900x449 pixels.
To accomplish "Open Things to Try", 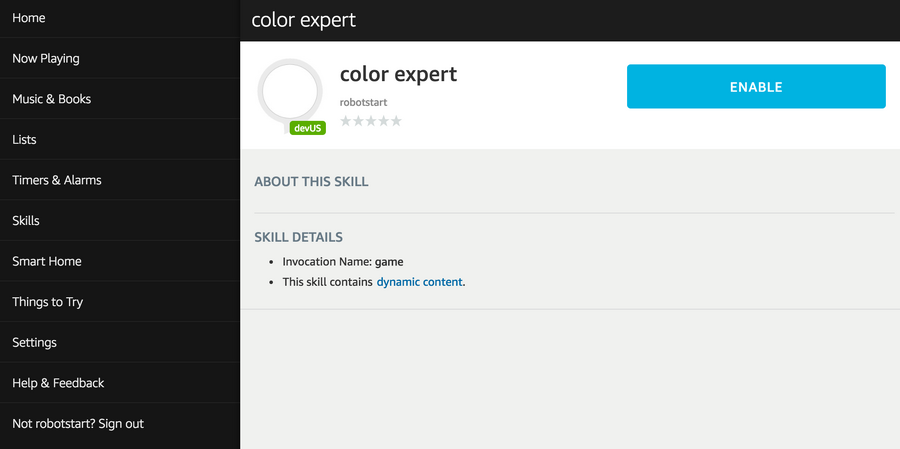I will click(48, 302).
